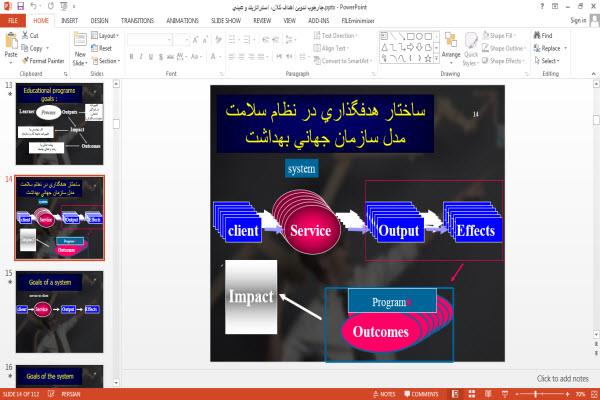Activate the Format Painter brush
Image resolution: width=600 pixels, height=400 pixels.
point(43,61)
